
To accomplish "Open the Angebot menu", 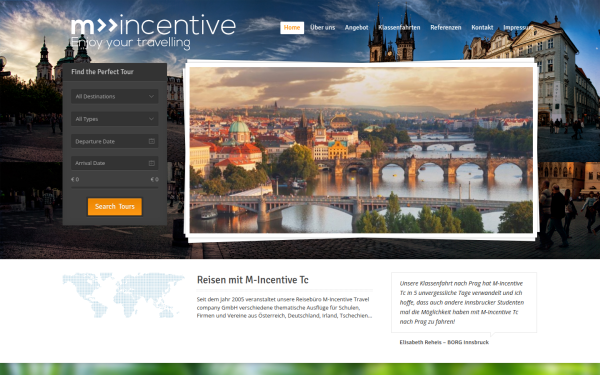I will tap(356, 28).
